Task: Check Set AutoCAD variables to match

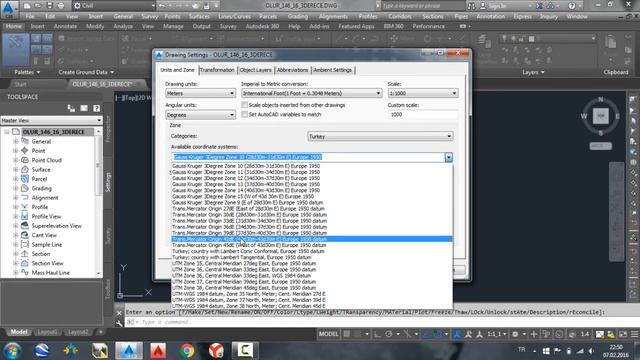Action: tap(244, 114)
